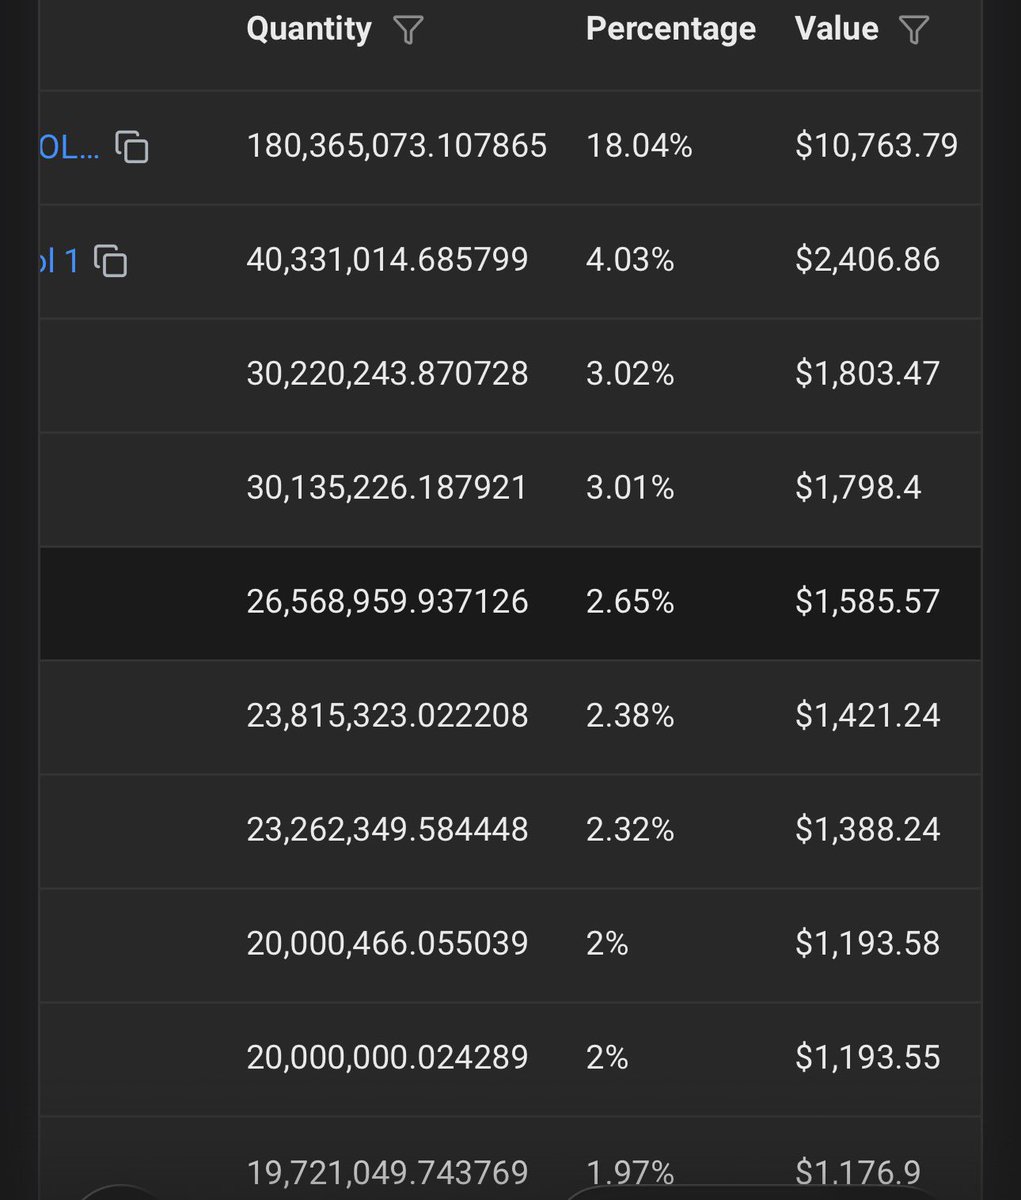Open the Value column filter
Screen dimensions: 1021x1200
tap(914, 30)
